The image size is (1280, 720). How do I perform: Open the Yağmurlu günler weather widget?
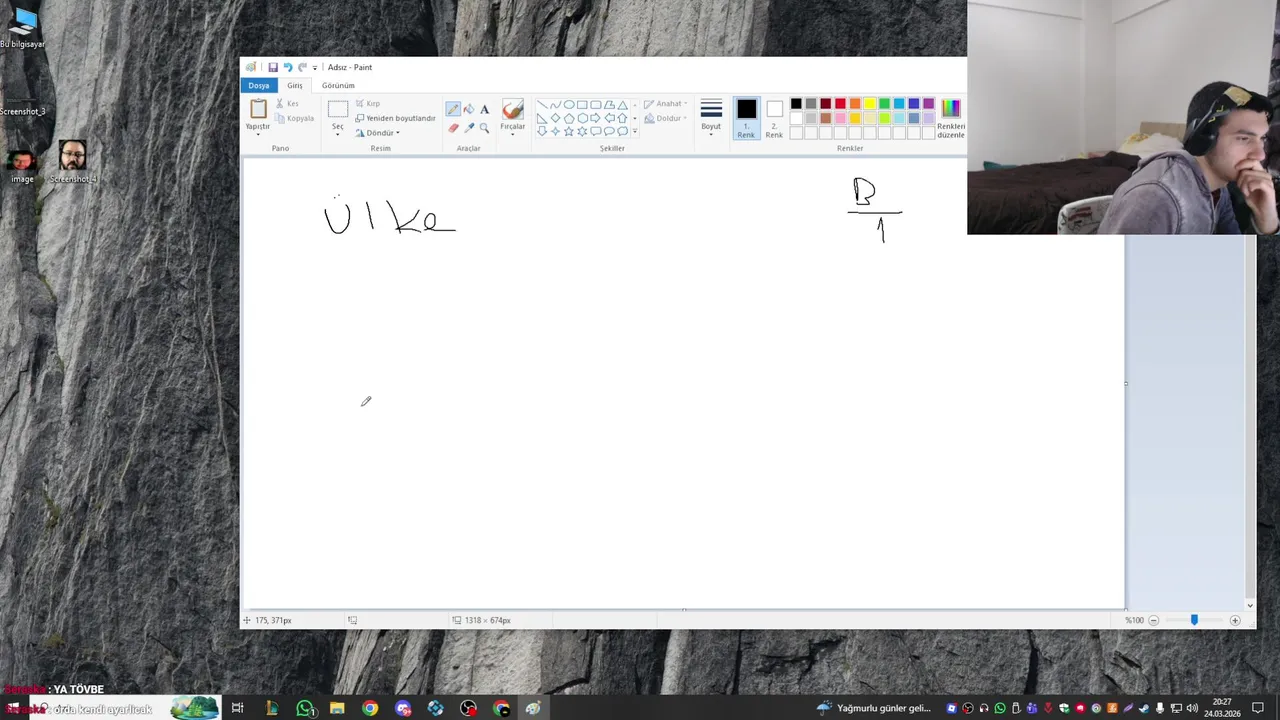click(874, 708)
